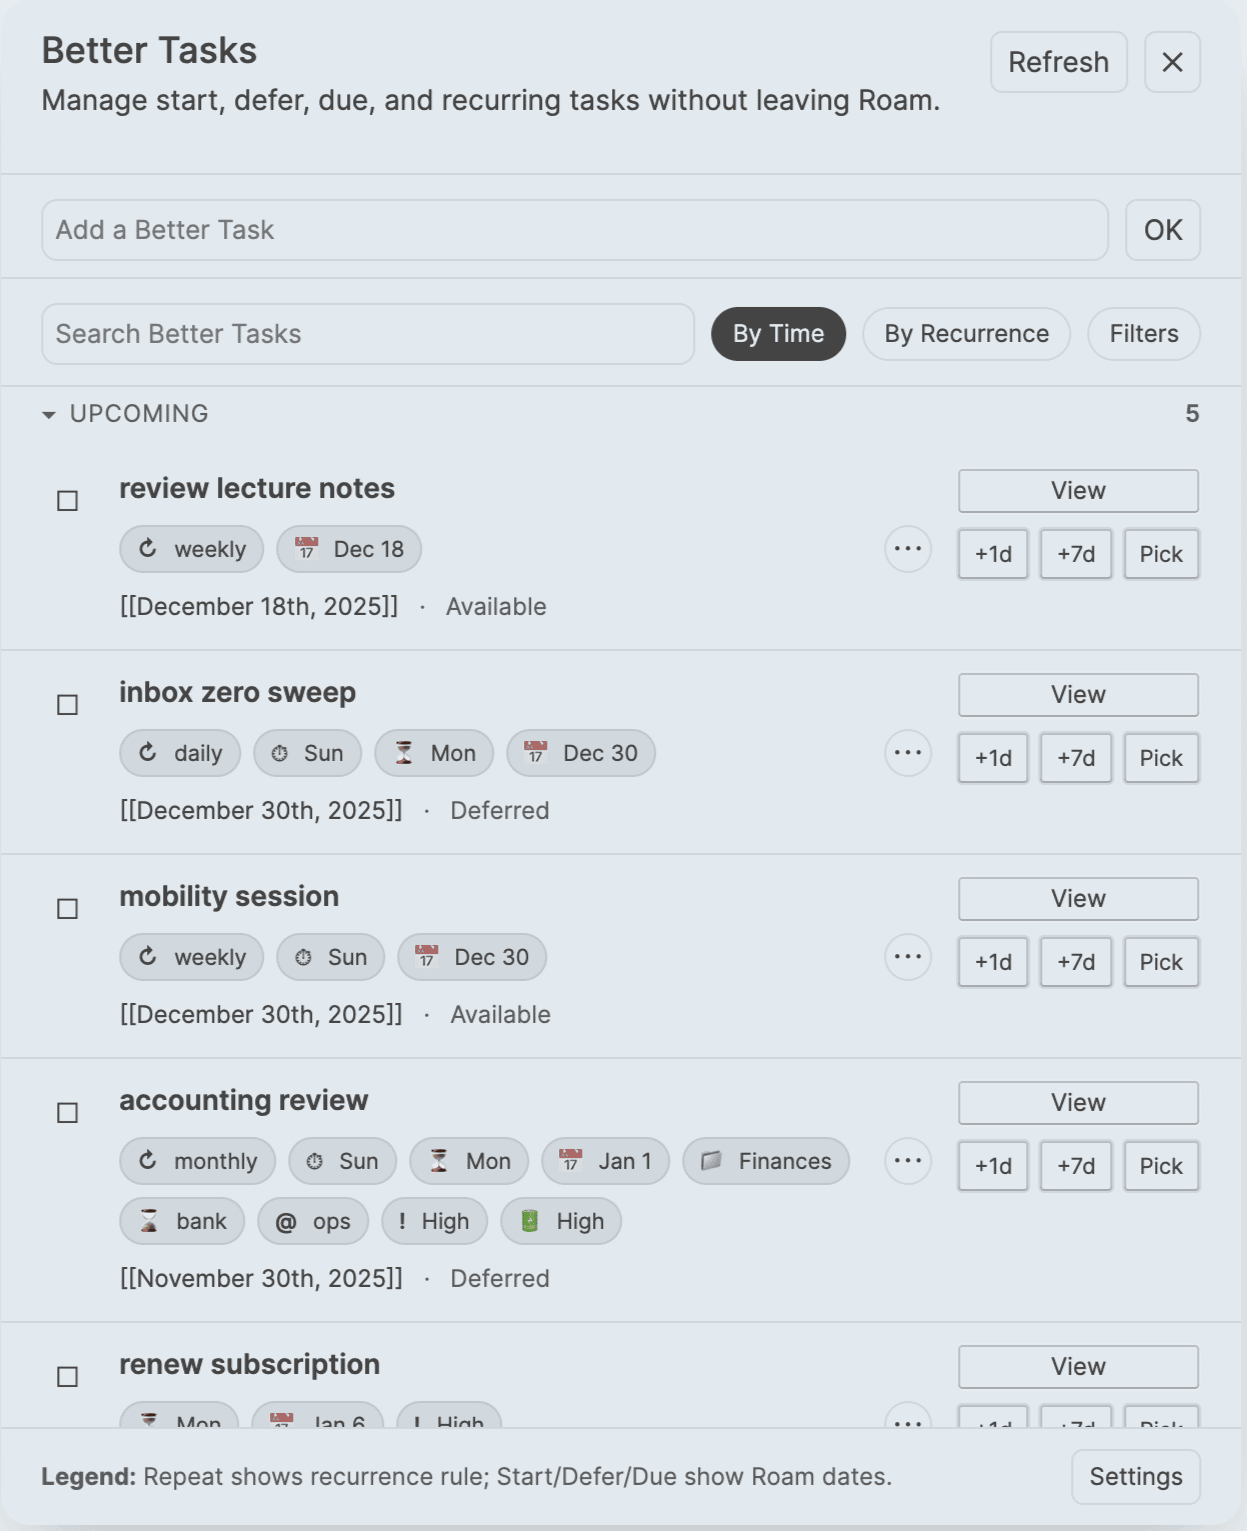This screenshot has width=1247, height=1531.
Task: Open the Filters options
Action: [x=1143, y=334]
